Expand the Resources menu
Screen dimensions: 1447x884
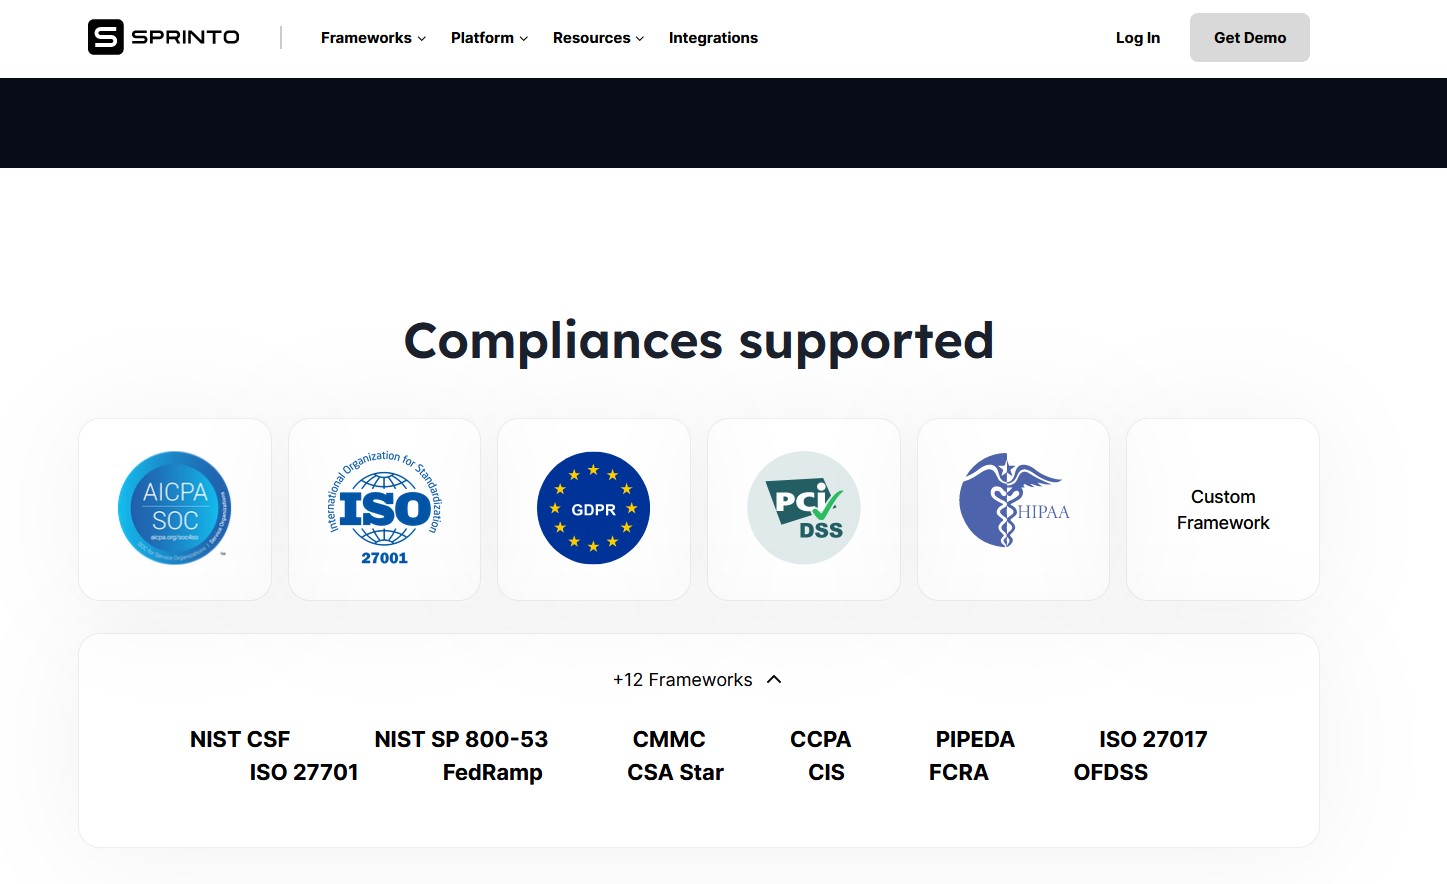(598, 38)
